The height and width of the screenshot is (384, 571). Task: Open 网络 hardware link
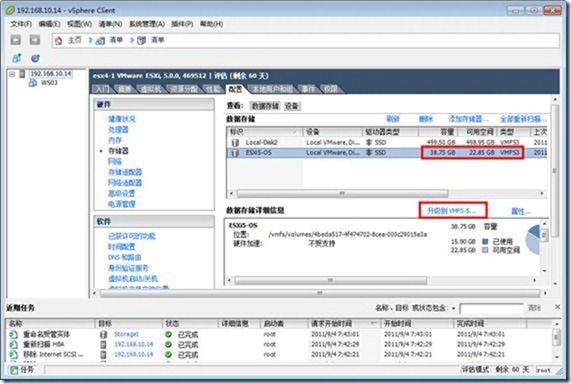coord(115,161)
